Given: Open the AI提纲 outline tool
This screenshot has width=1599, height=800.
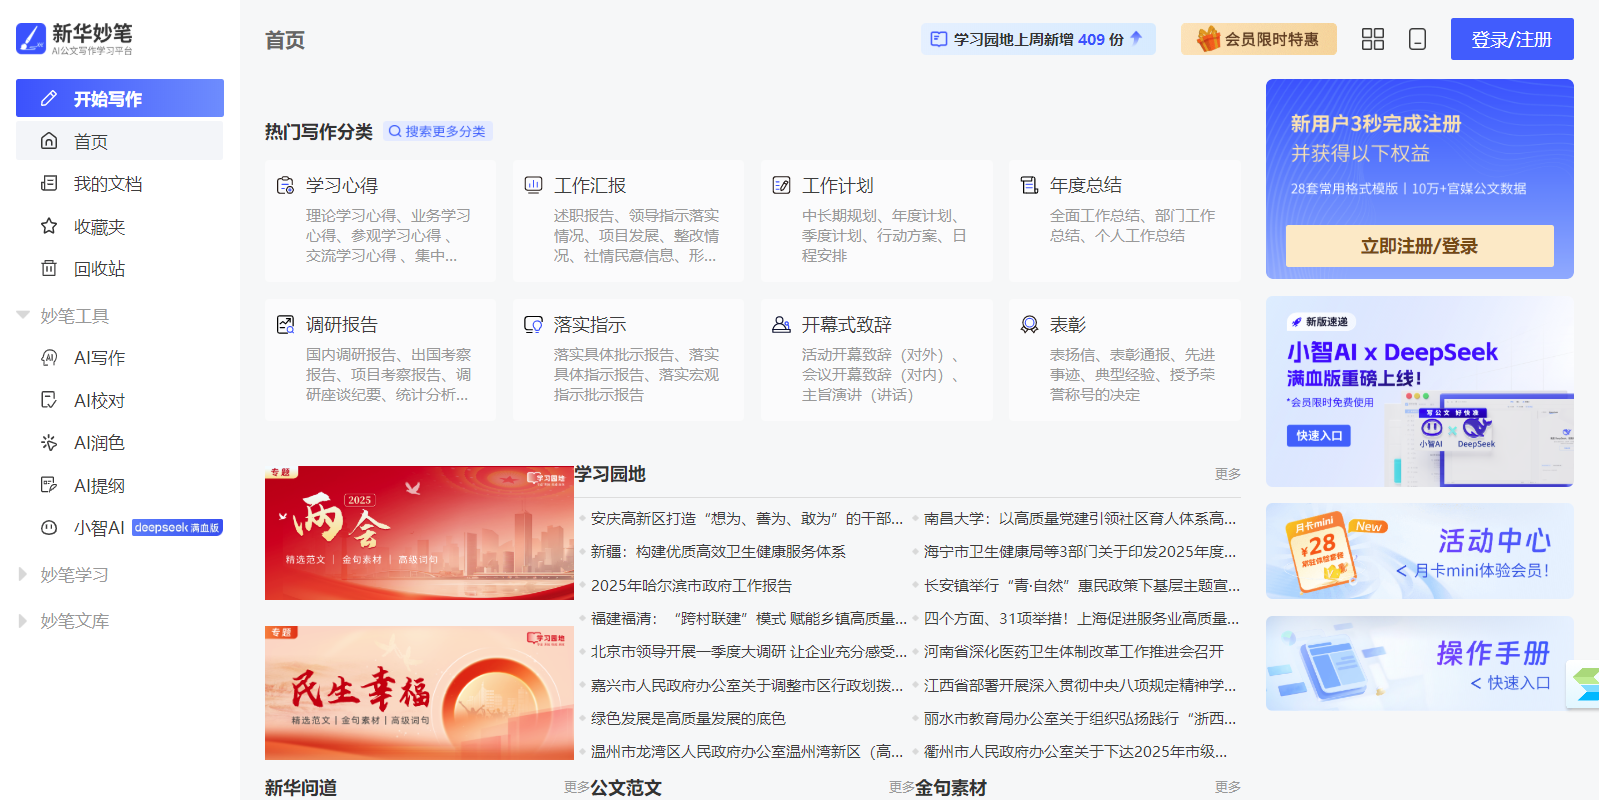Looking at the screenshot, I should (99, 486).
